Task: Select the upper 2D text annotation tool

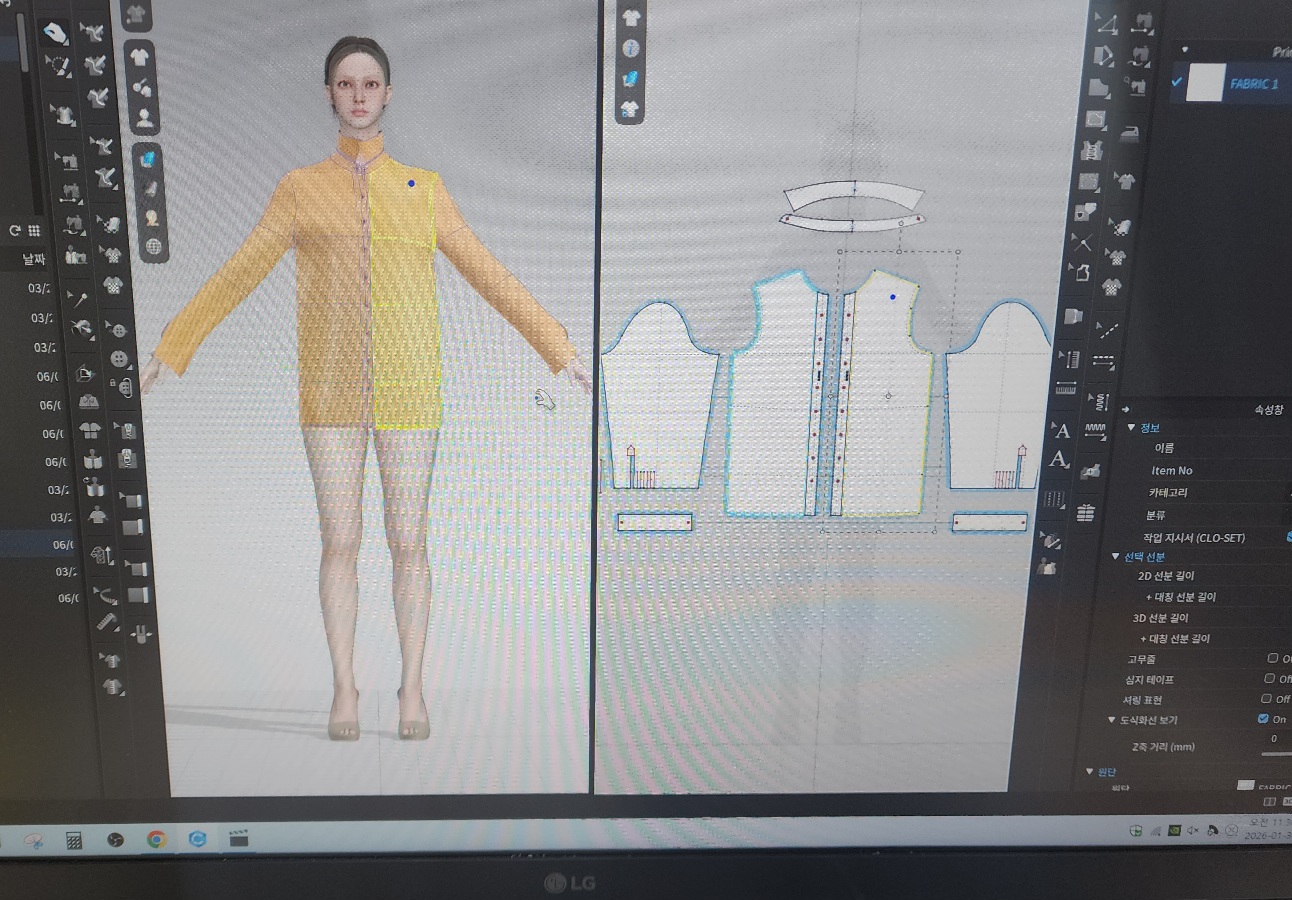Action: click(1062, 431)
